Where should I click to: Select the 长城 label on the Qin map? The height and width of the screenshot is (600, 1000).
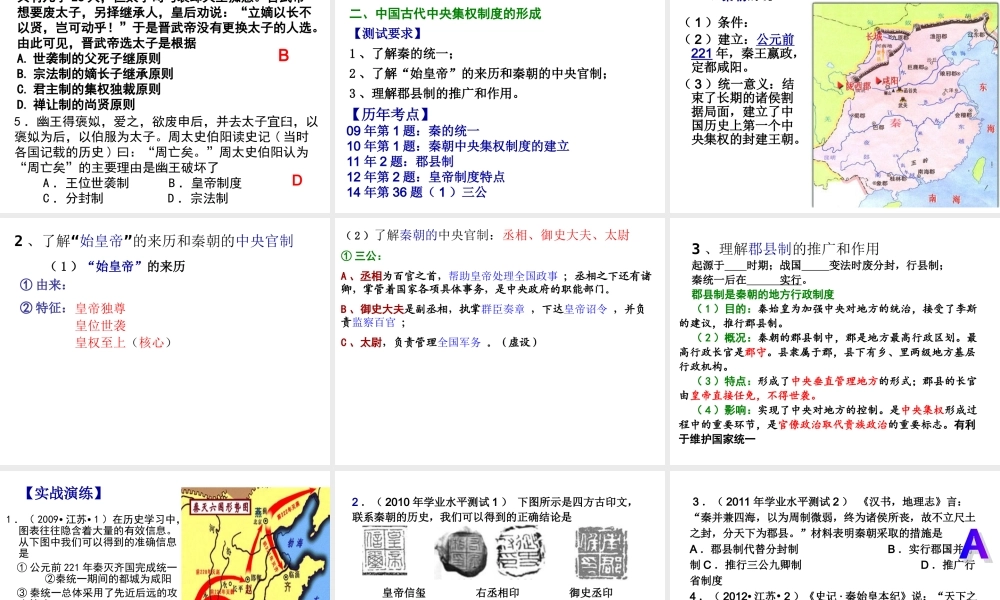[x=874, y=36]
